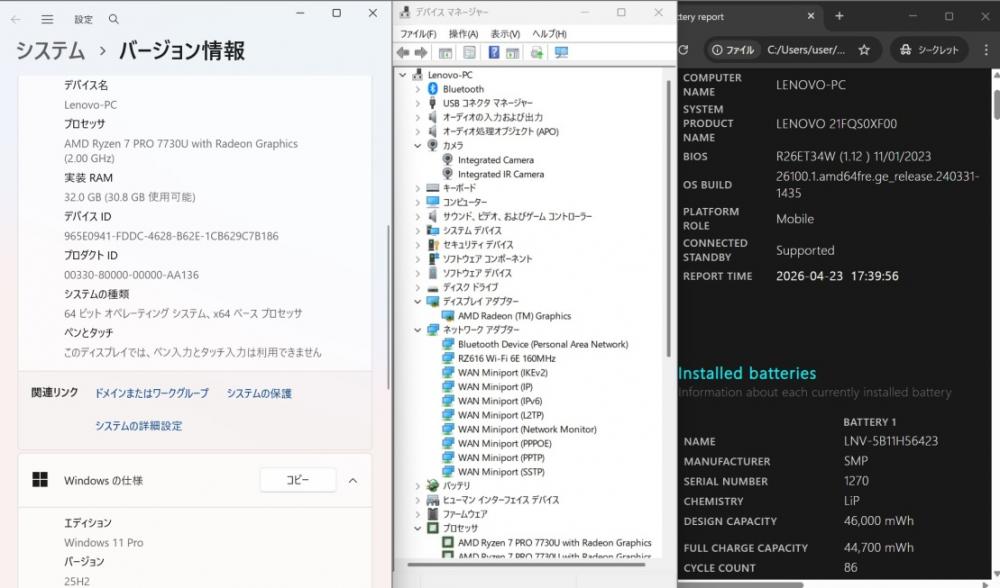
Task: Click the コピー button for Windows specs
Action: pos(298,481)
